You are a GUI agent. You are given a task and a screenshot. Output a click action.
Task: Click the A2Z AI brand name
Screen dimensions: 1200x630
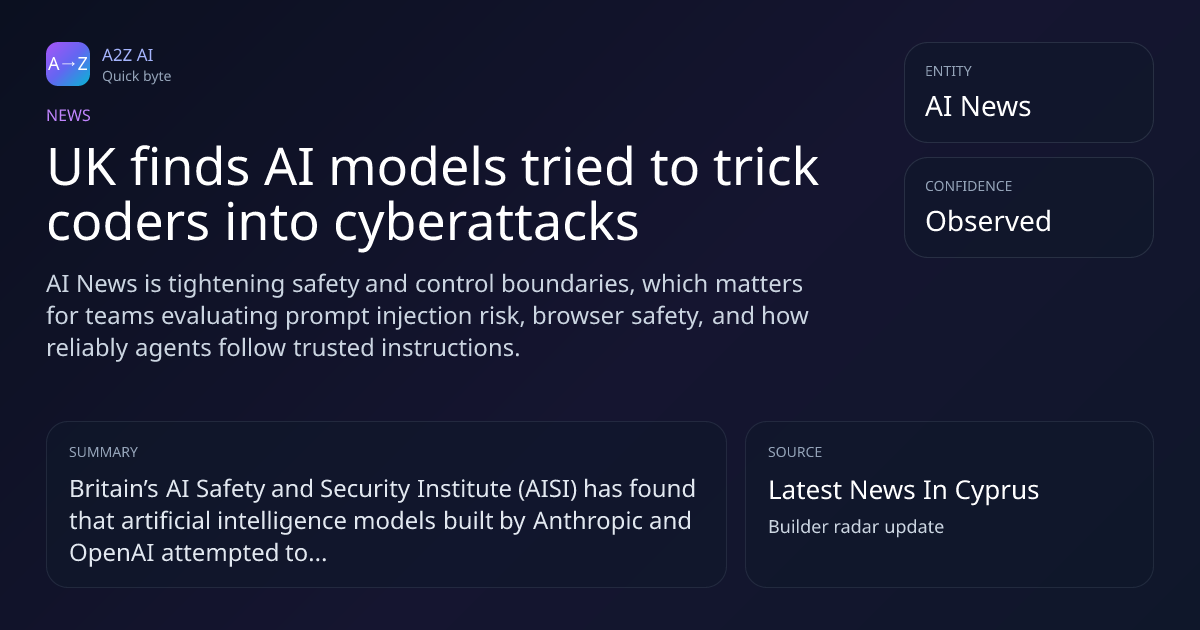pyautogui.click(x=127, y=55)
